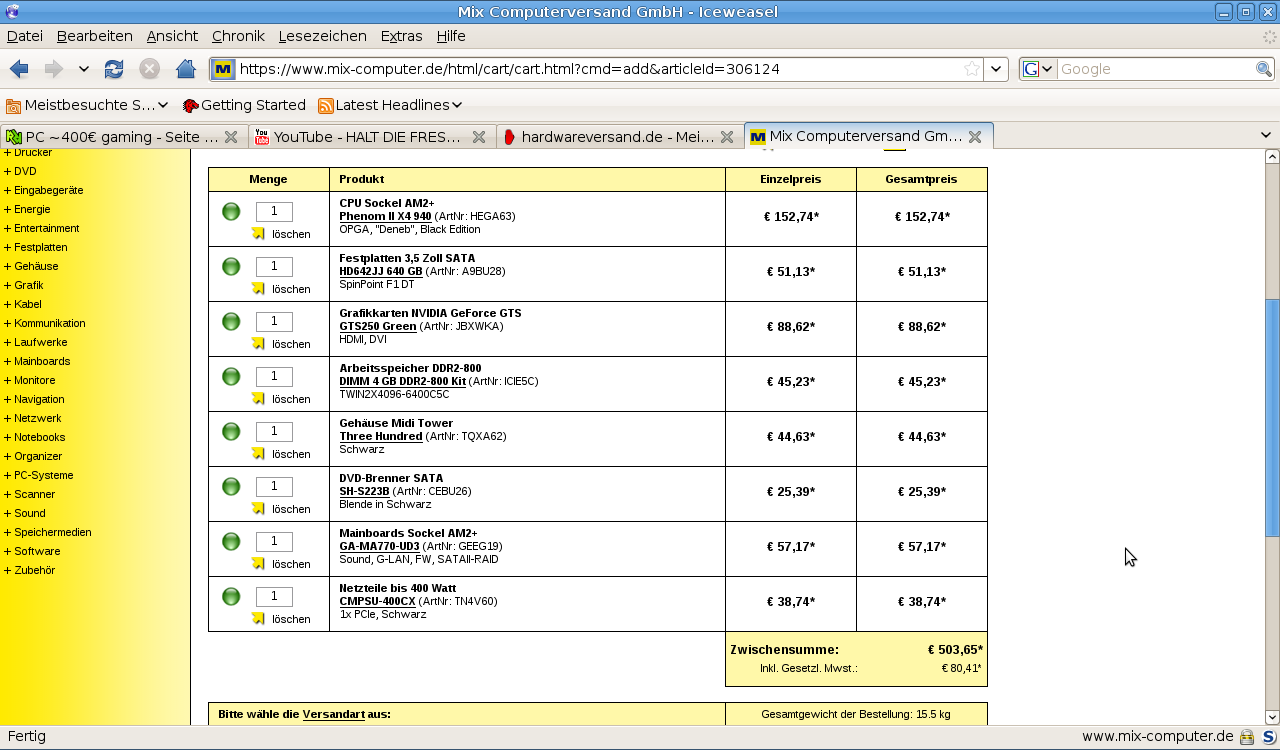Viewport: 1280px width, 750px height.
Task: Open the GA-MA770-UD3 product link
Action: [x=379, y=546]
